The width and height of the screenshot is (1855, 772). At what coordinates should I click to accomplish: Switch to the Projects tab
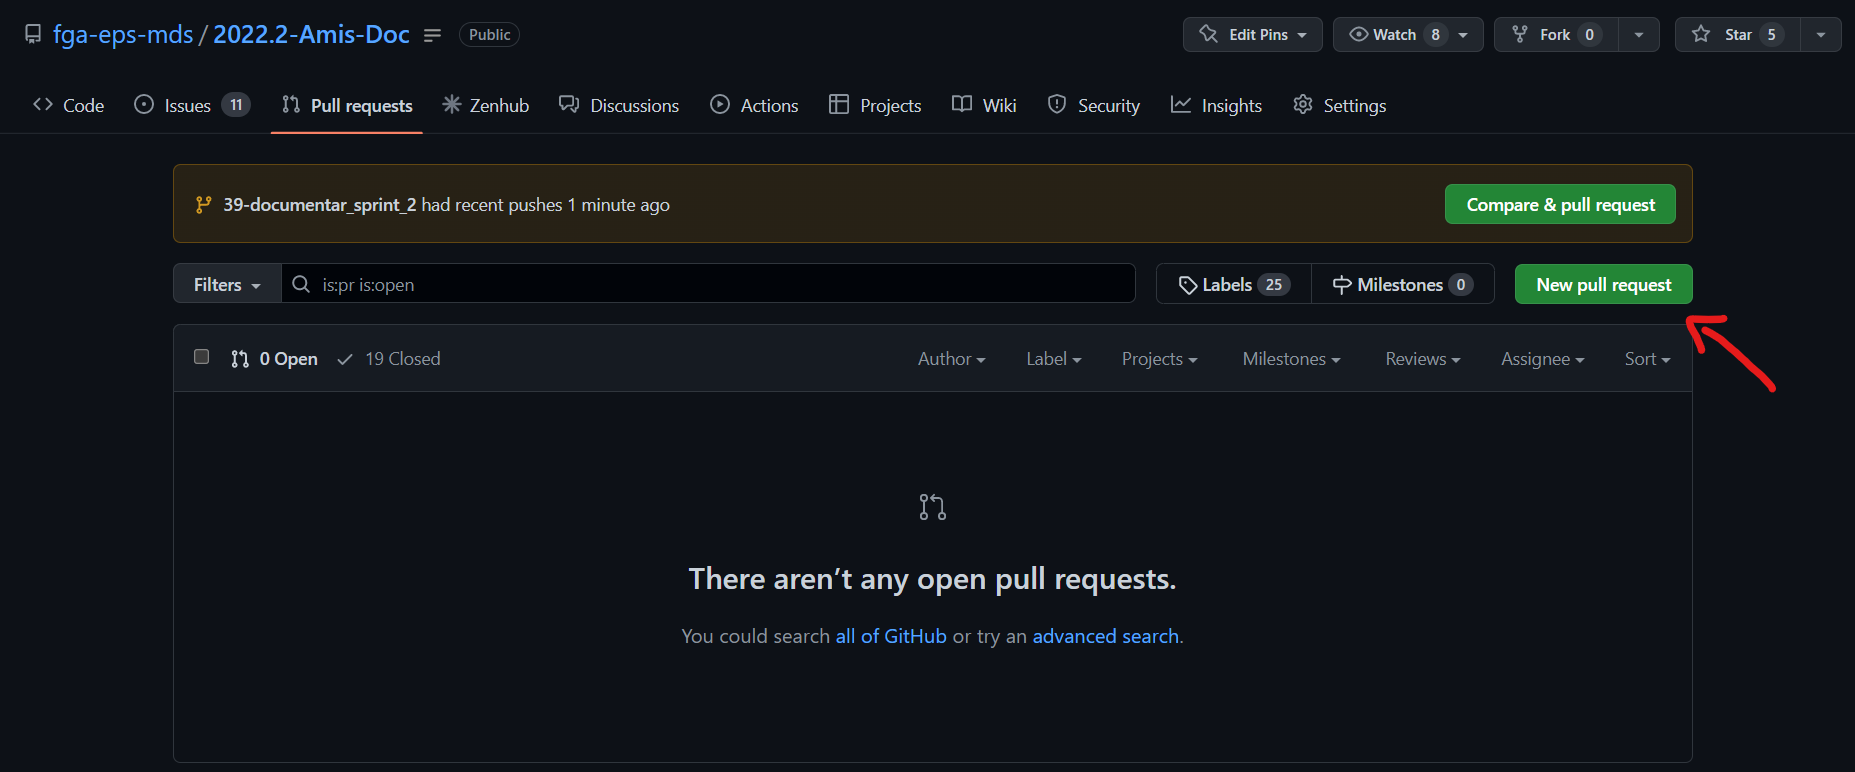tap(875, 105)
